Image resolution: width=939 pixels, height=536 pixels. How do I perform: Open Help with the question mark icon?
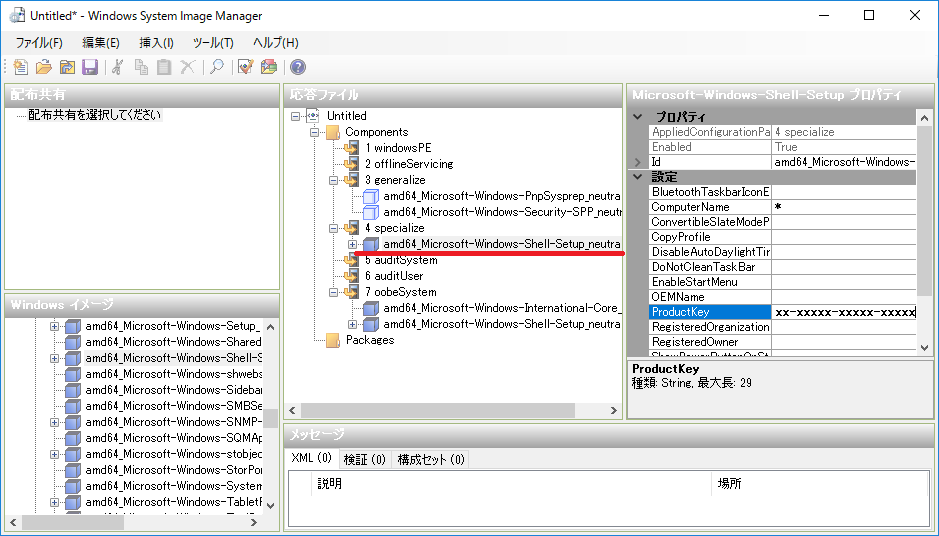point(298,67)
